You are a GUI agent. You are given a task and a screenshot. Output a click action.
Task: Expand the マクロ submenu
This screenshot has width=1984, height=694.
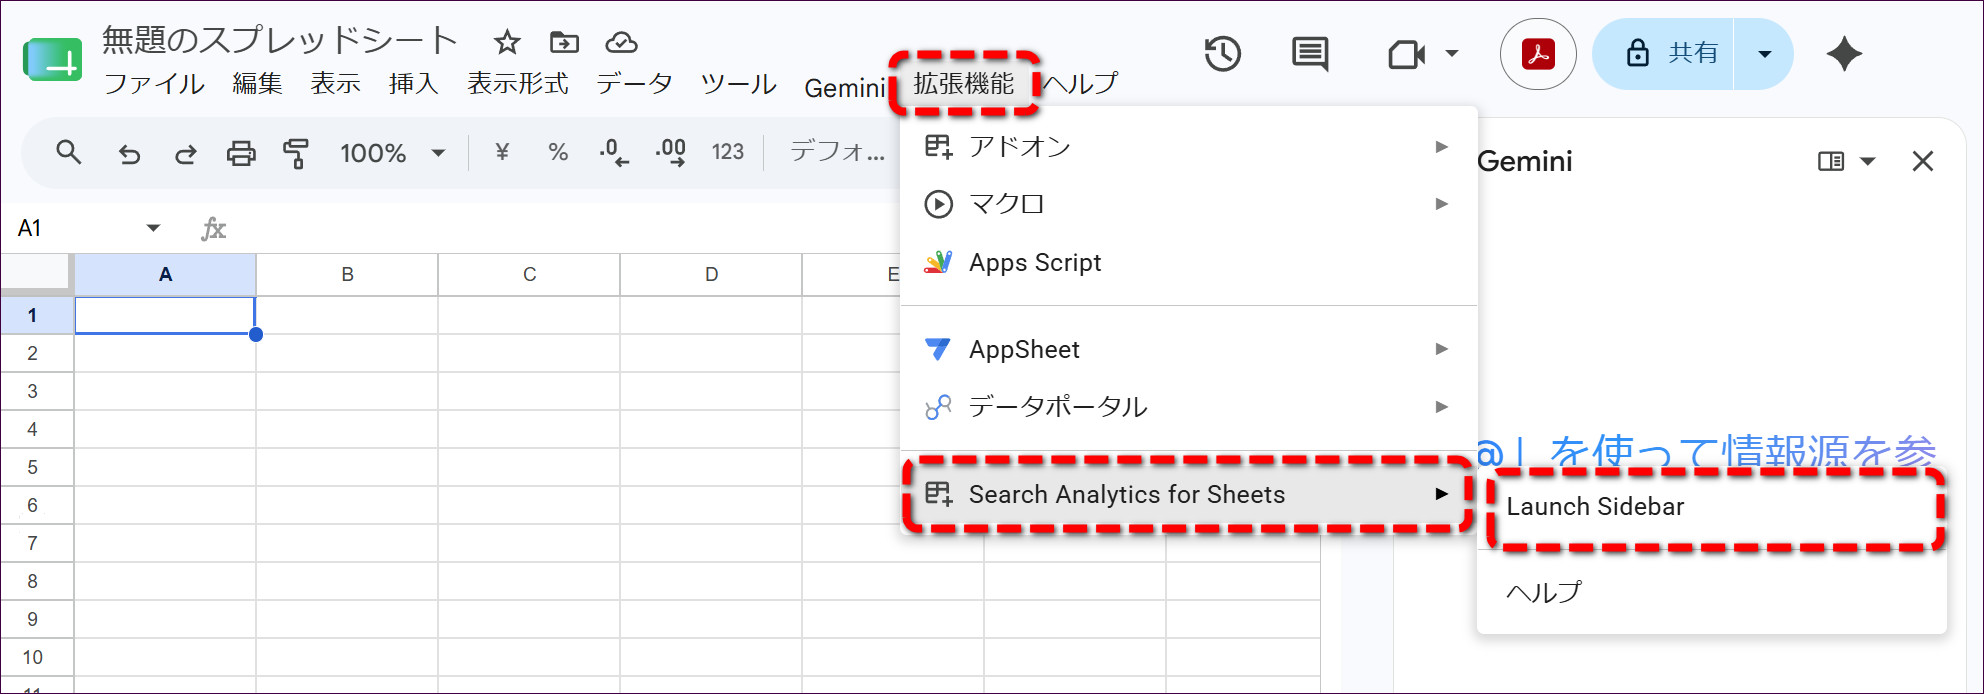click(1188, 204)
